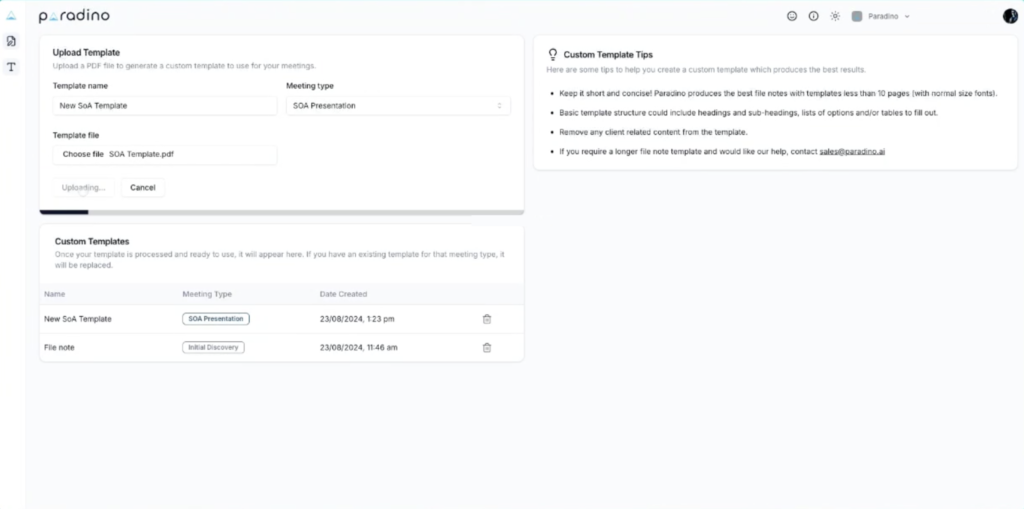Image resolution: width=1024 pixels, height=509 pixels.
Task: Delete the File note template
Action: pyautogui.click(x=487, y=348)
